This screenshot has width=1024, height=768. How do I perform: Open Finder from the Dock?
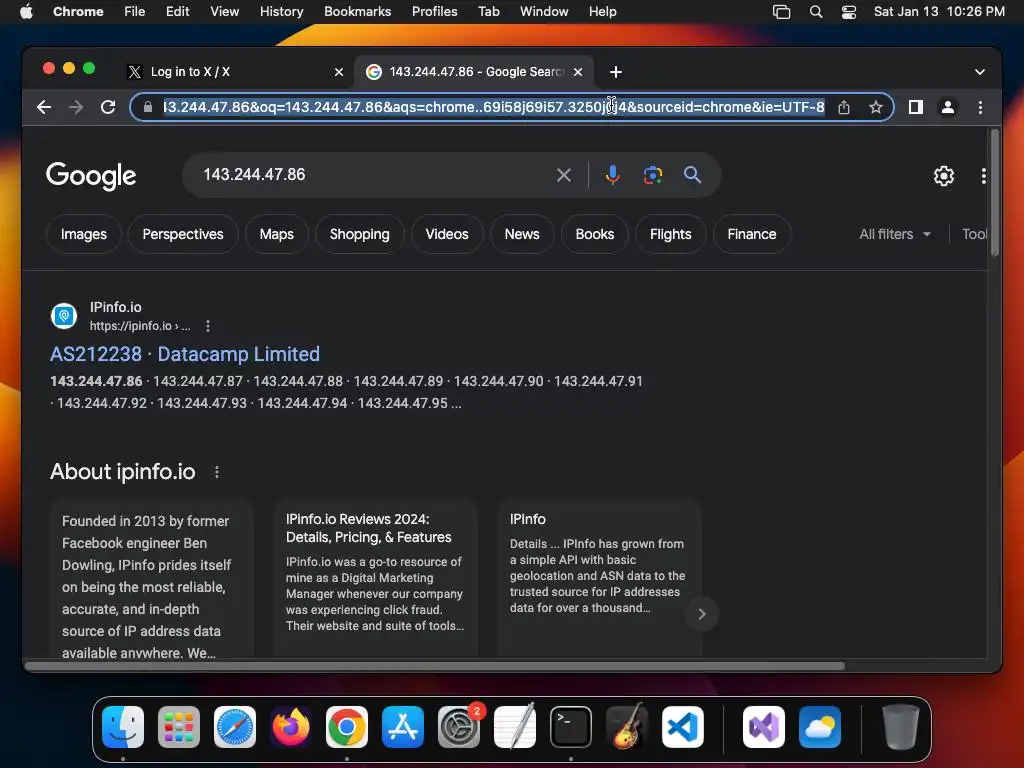(123, 727)
